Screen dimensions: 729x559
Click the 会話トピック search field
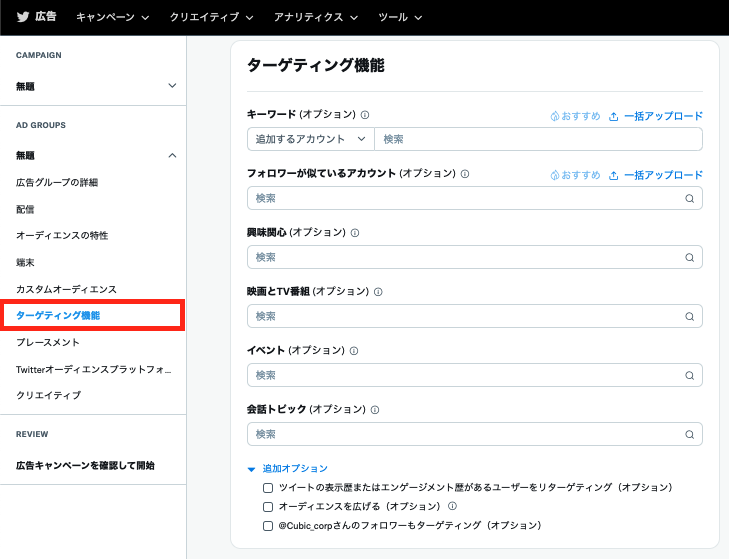pos(465,435)
